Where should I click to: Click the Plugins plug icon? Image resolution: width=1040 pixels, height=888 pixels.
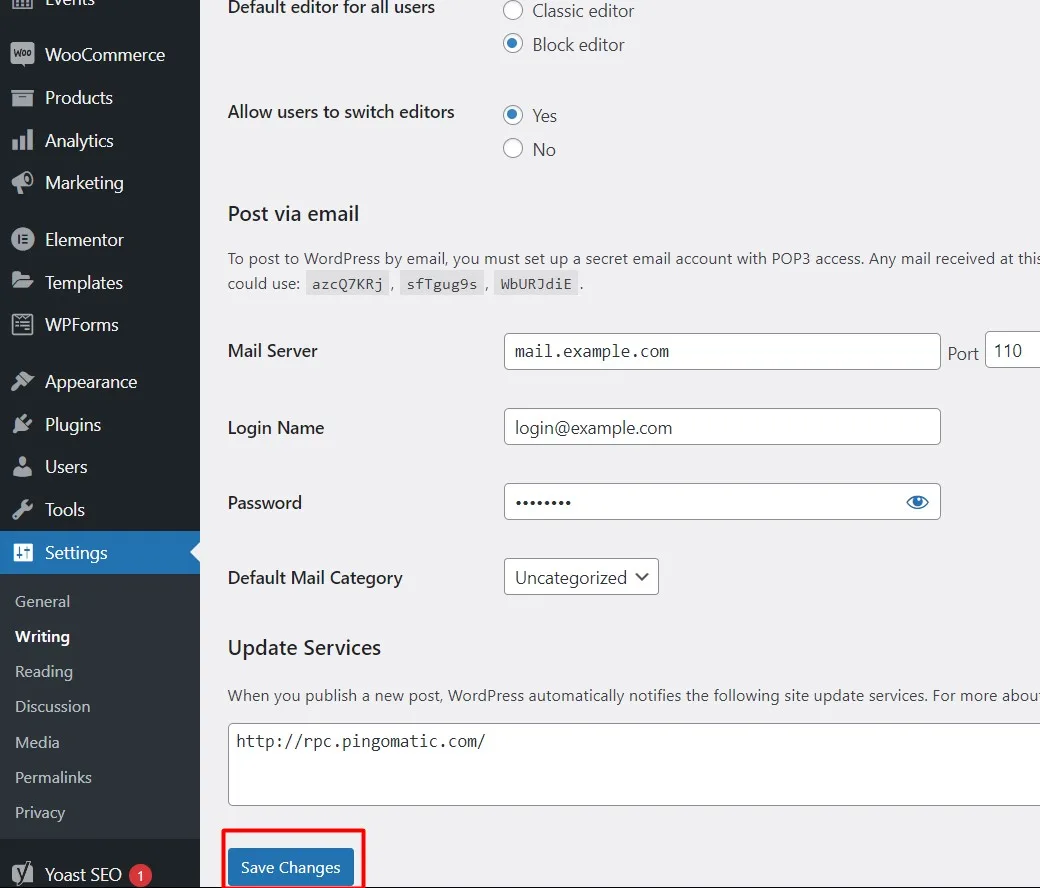coord(23,424)
